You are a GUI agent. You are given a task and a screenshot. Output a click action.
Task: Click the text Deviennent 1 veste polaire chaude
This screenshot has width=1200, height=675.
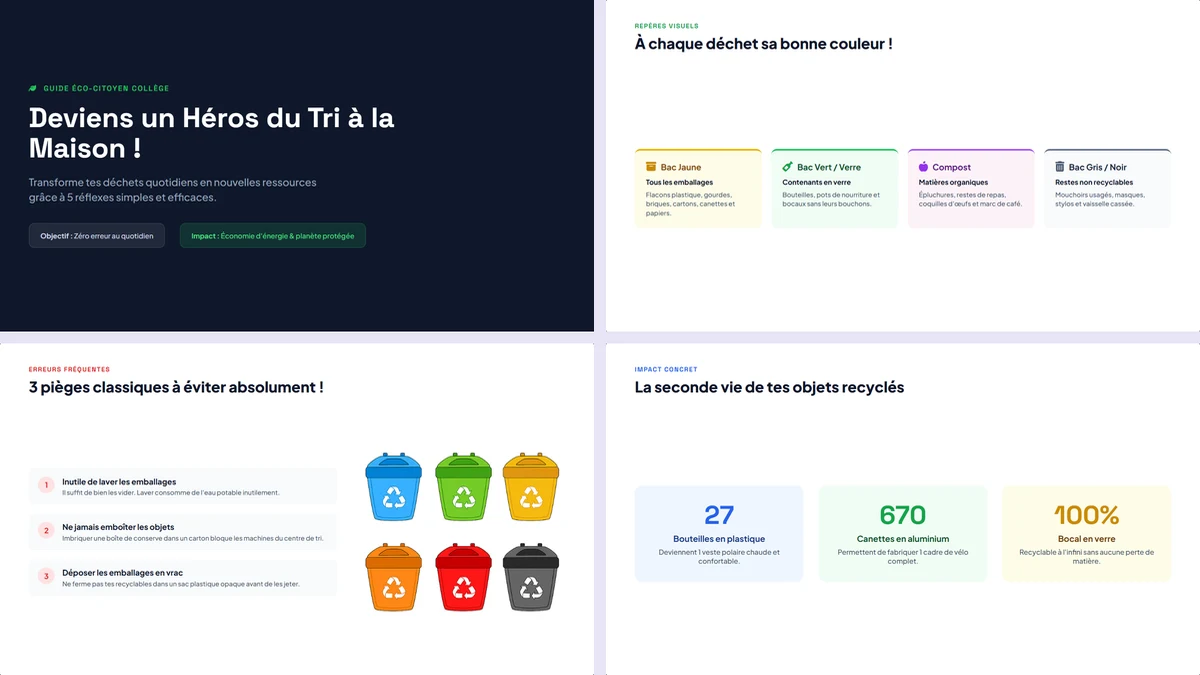pos(719,556)
